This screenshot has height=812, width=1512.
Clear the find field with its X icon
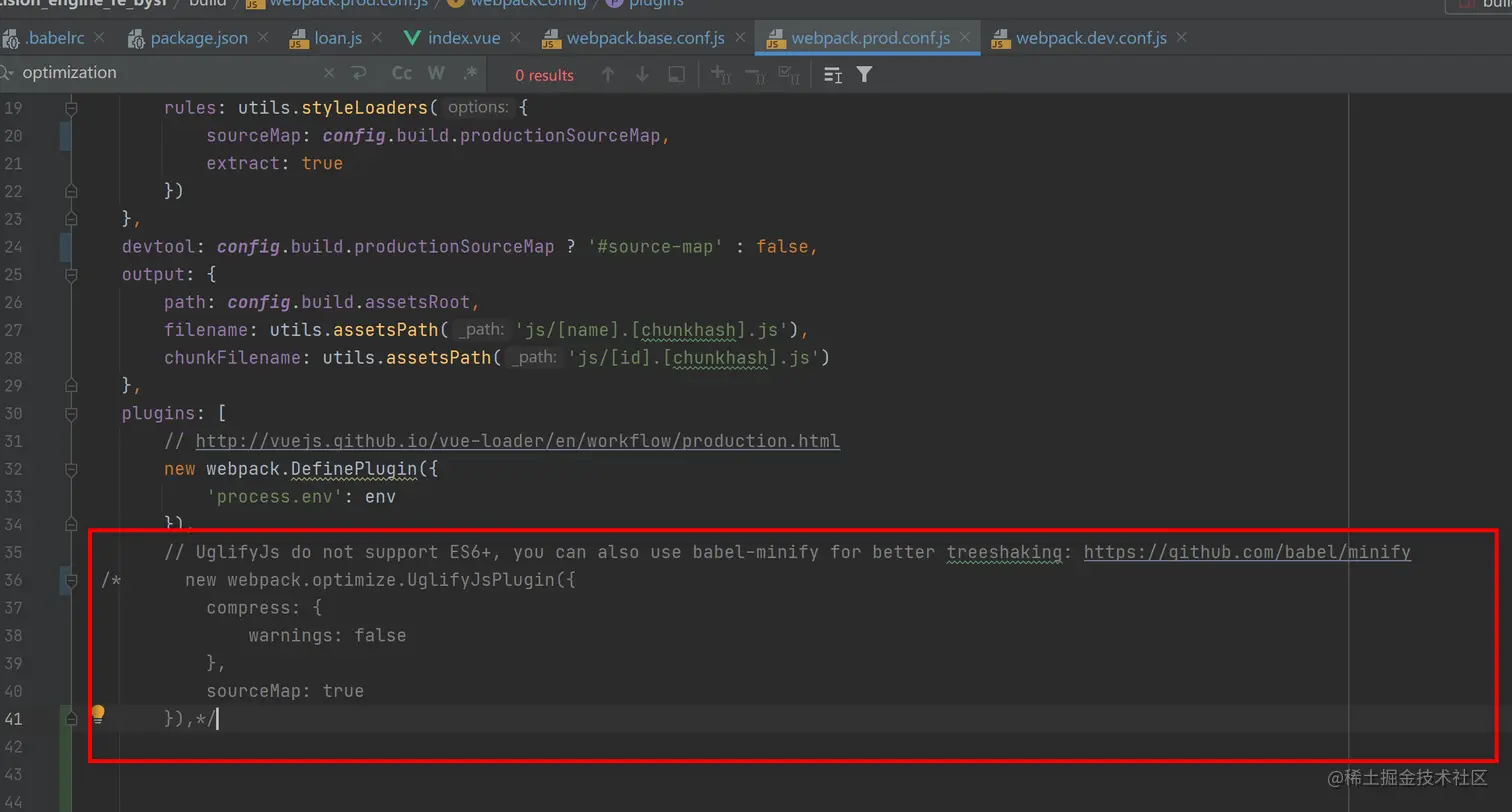point(330,73)
